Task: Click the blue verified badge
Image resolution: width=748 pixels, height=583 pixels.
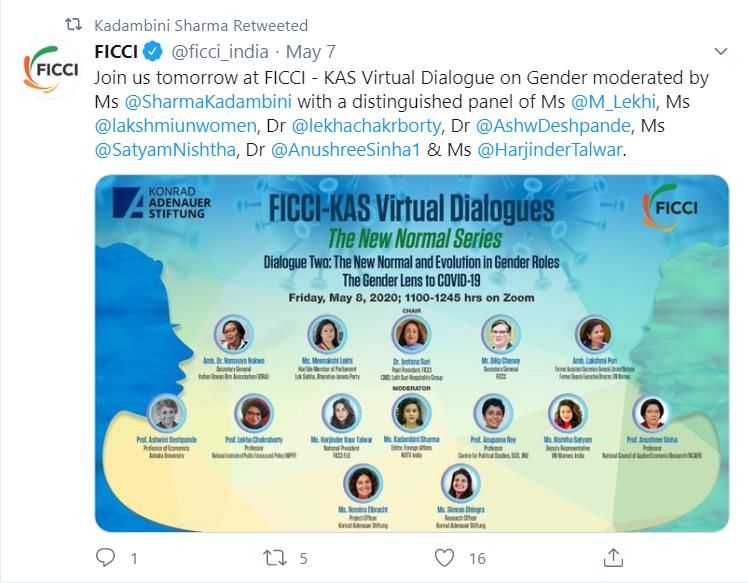Action: click(x=153, y=52)
